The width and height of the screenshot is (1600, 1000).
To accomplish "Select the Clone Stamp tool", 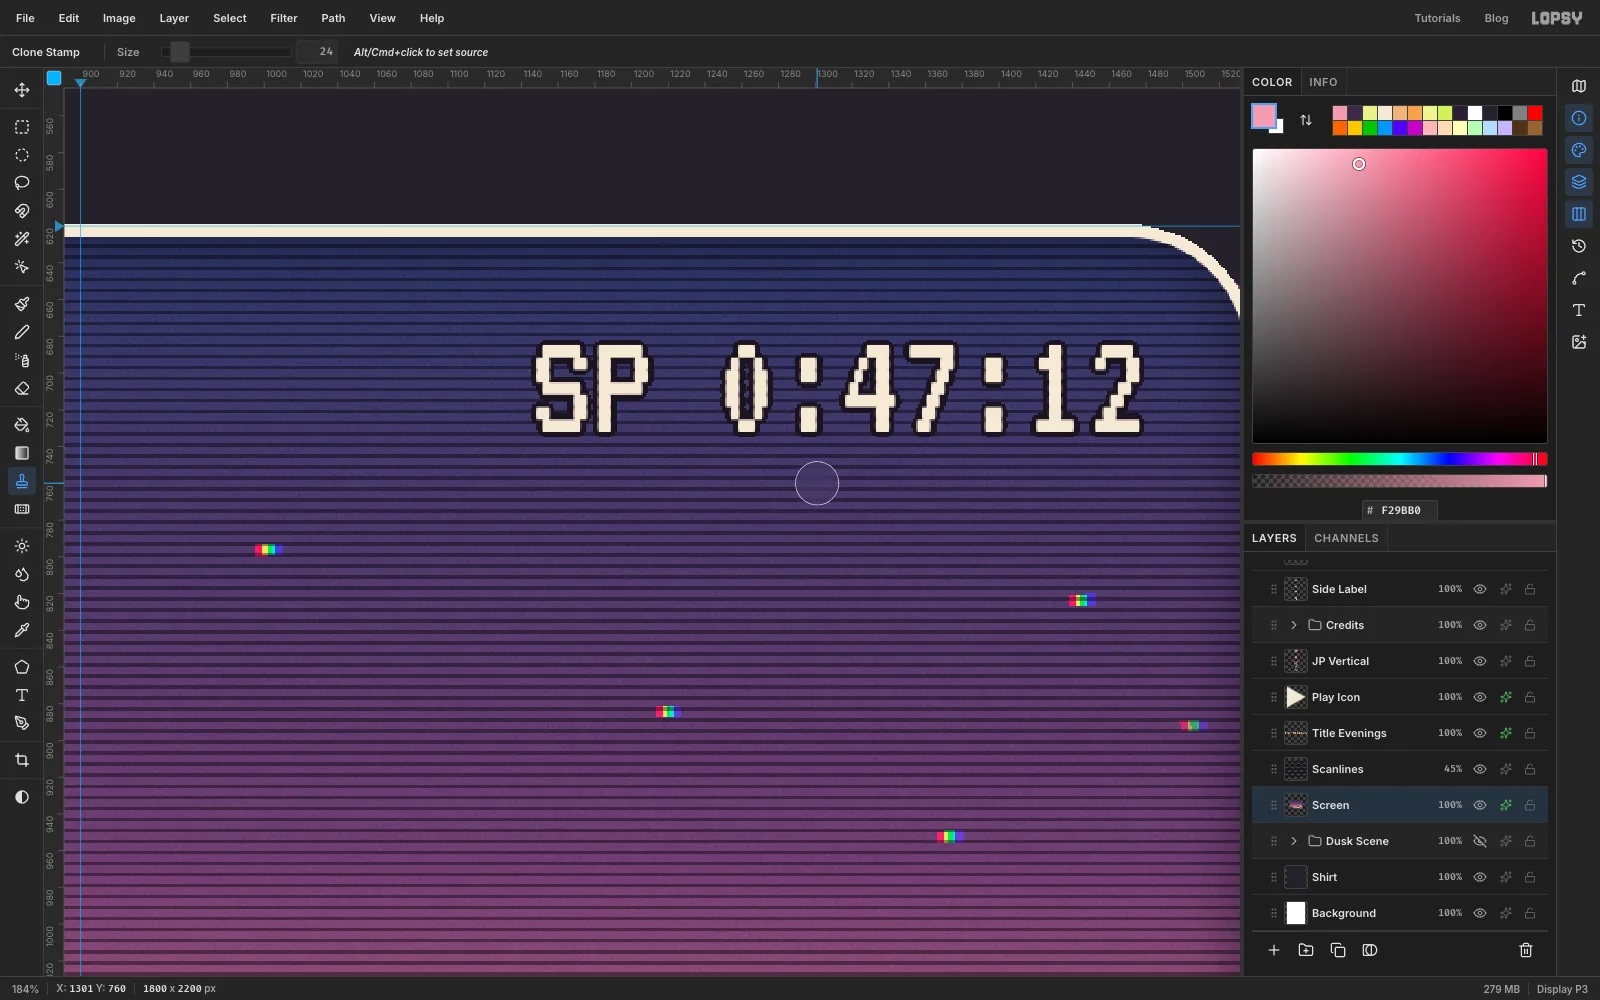I will click(x=22, y=481).
